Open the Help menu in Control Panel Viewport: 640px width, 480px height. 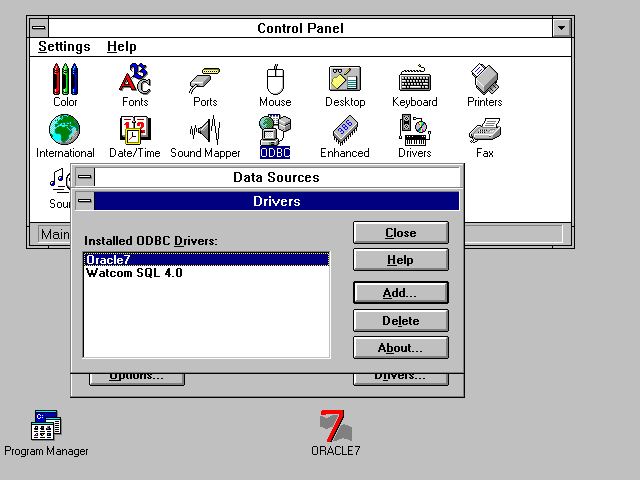(121, 47)
